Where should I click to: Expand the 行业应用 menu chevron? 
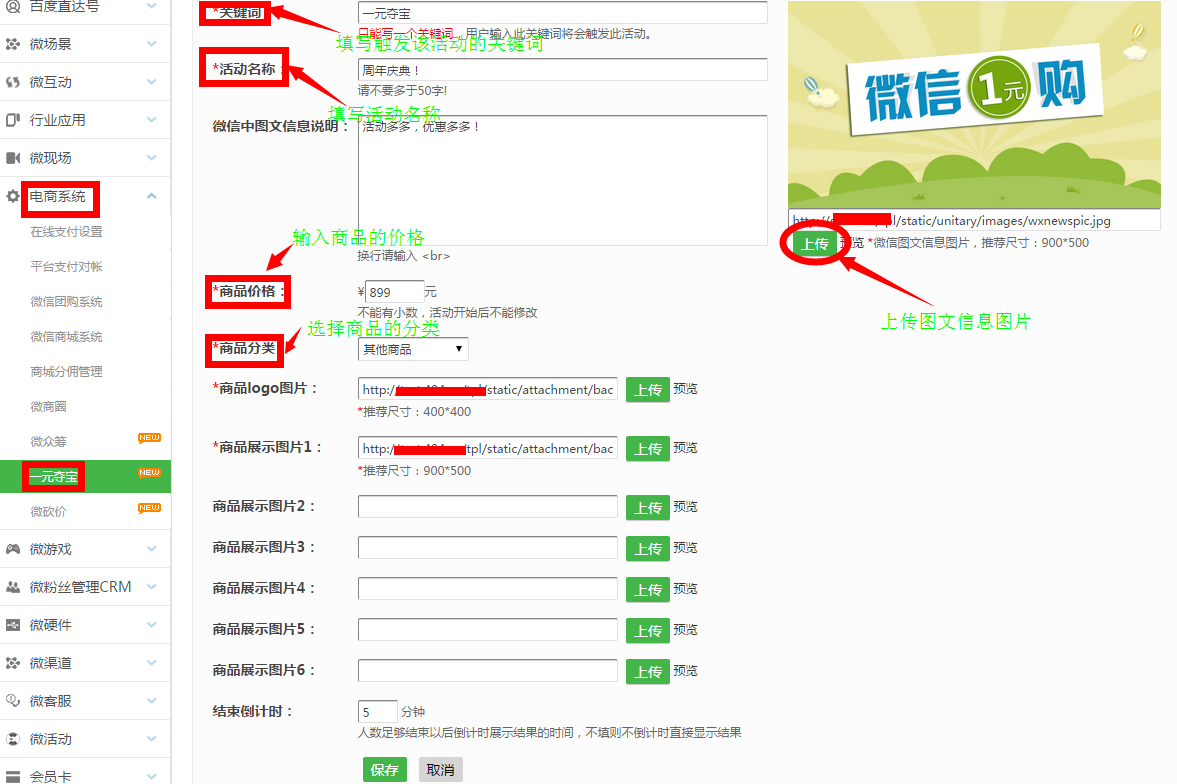tap(152, 120)
